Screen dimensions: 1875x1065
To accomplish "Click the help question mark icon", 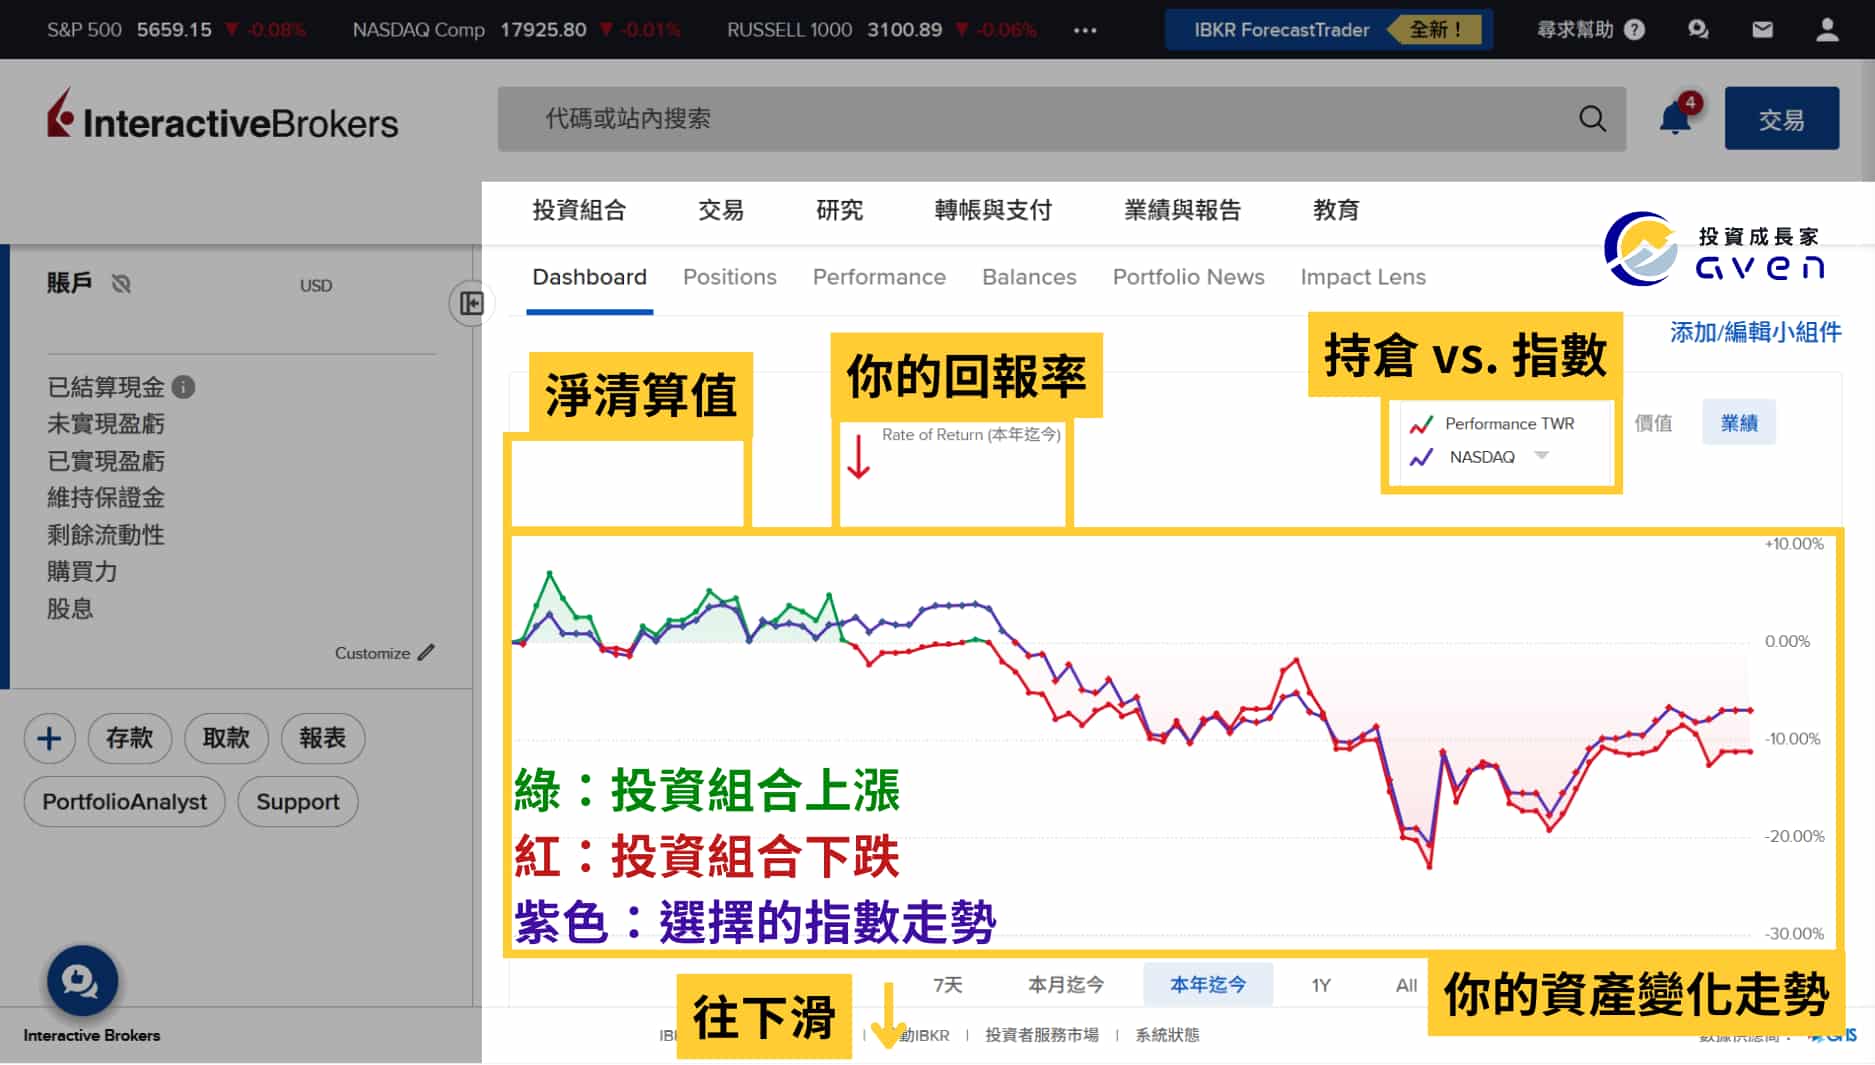I will (1634, 29).
